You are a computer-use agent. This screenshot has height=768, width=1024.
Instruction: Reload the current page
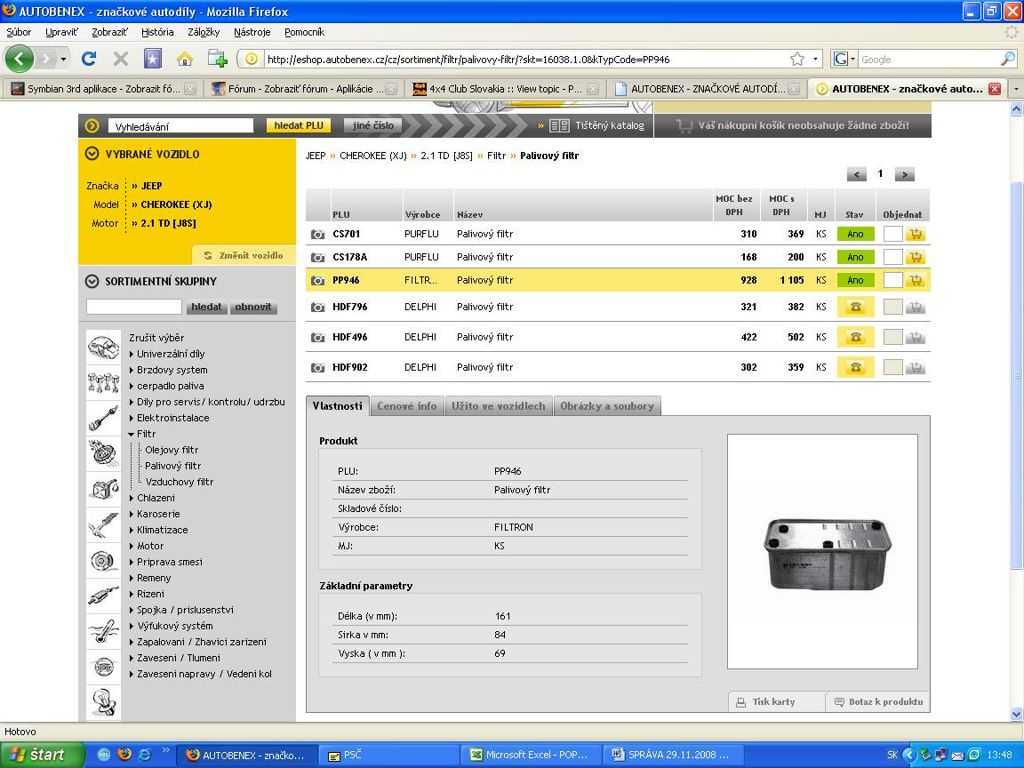pyautogui.click(x=89, y=59)
